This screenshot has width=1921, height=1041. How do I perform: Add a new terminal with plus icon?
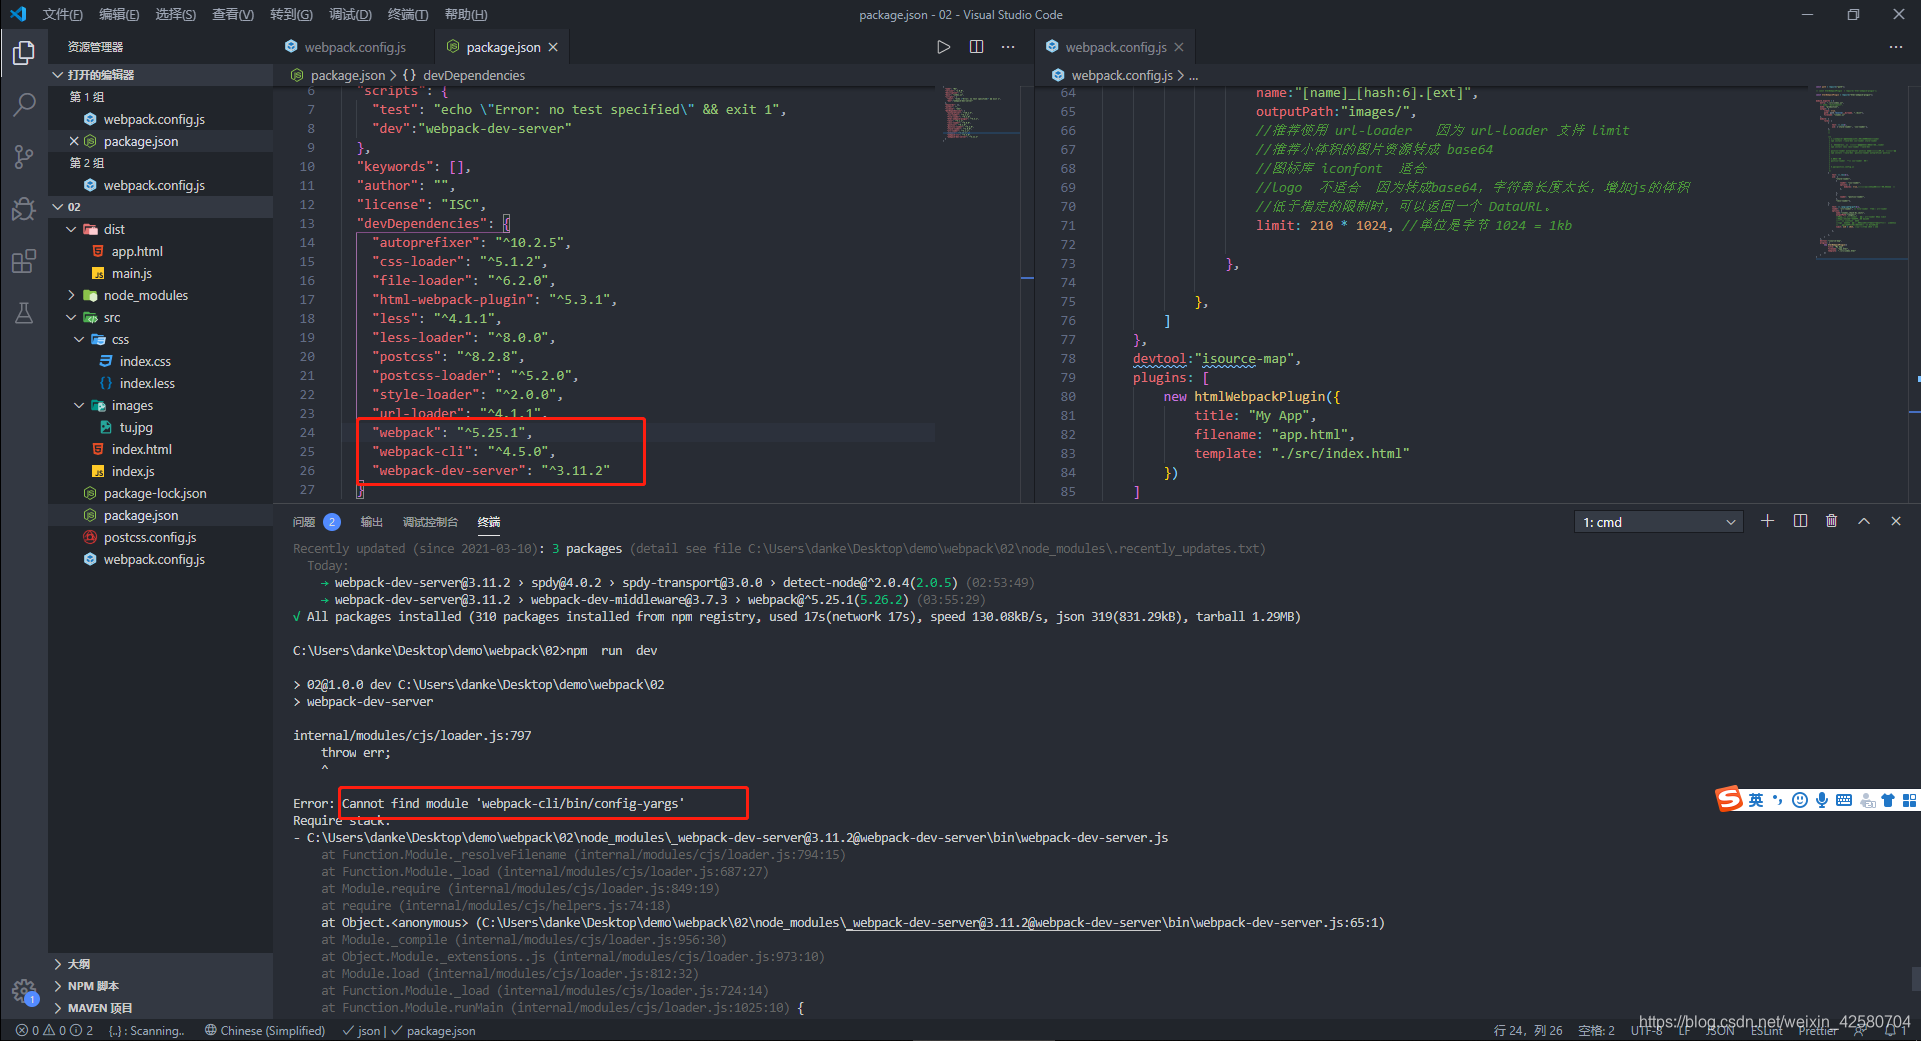(1767, 521)
